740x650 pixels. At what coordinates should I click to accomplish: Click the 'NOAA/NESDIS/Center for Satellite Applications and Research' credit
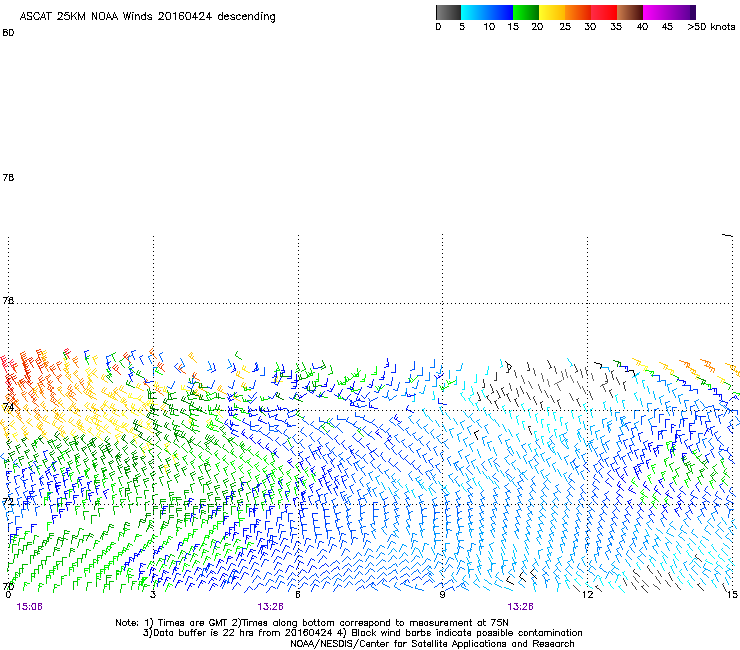(432, 644)
